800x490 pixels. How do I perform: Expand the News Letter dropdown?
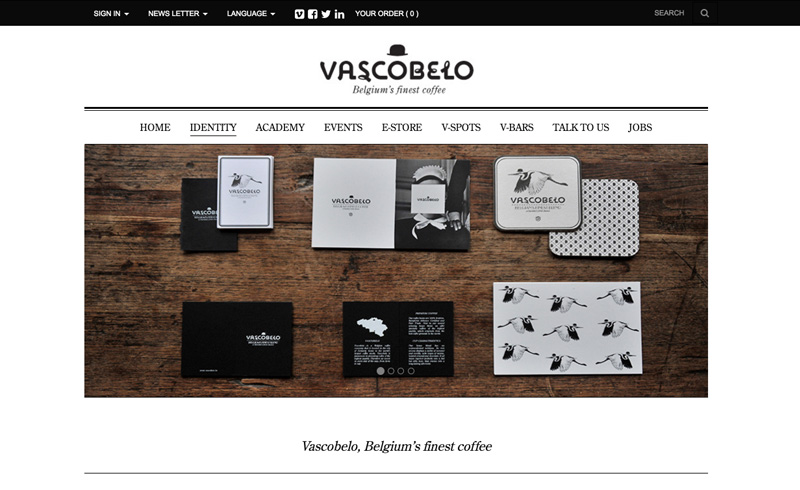178,13
